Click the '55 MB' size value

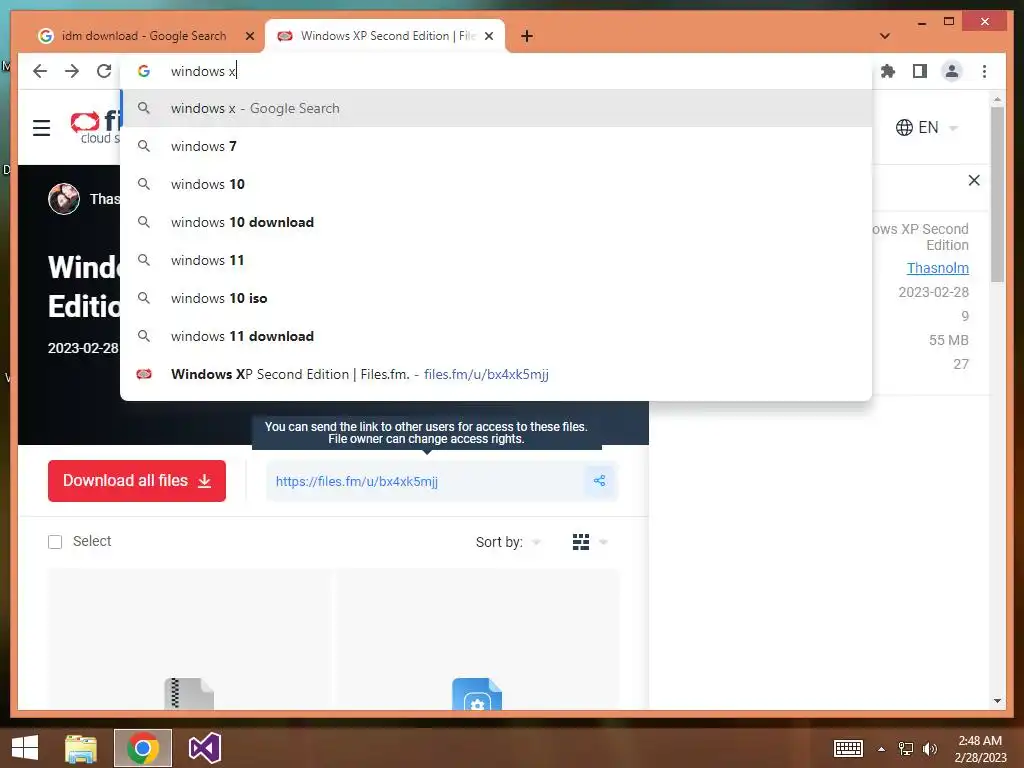point(948,340)
